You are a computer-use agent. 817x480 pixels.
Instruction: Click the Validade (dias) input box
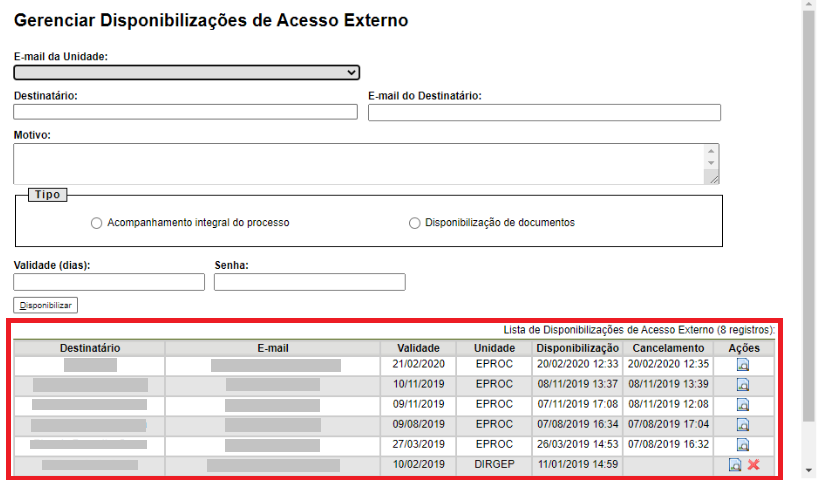pos(109,282)
